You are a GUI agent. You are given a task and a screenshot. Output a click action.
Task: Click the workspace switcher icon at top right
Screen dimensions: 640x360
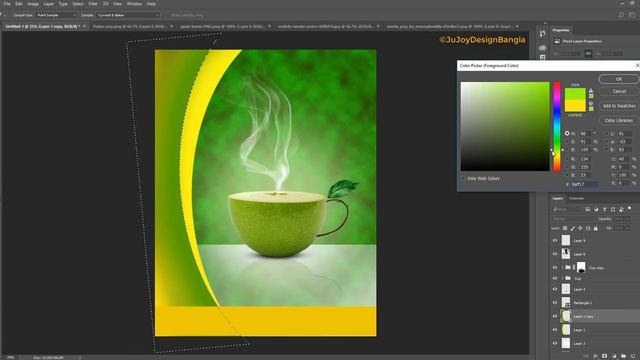pyautogui.click(x=632, y=15)
